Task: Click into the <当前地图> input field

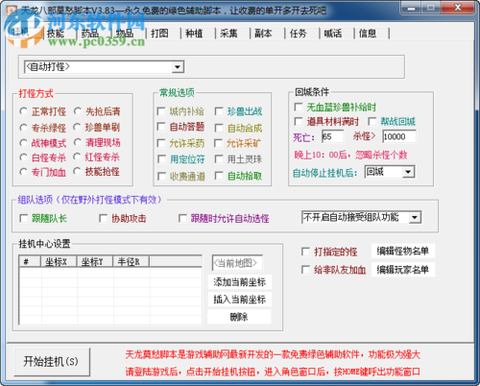Action: pos(237,263)
